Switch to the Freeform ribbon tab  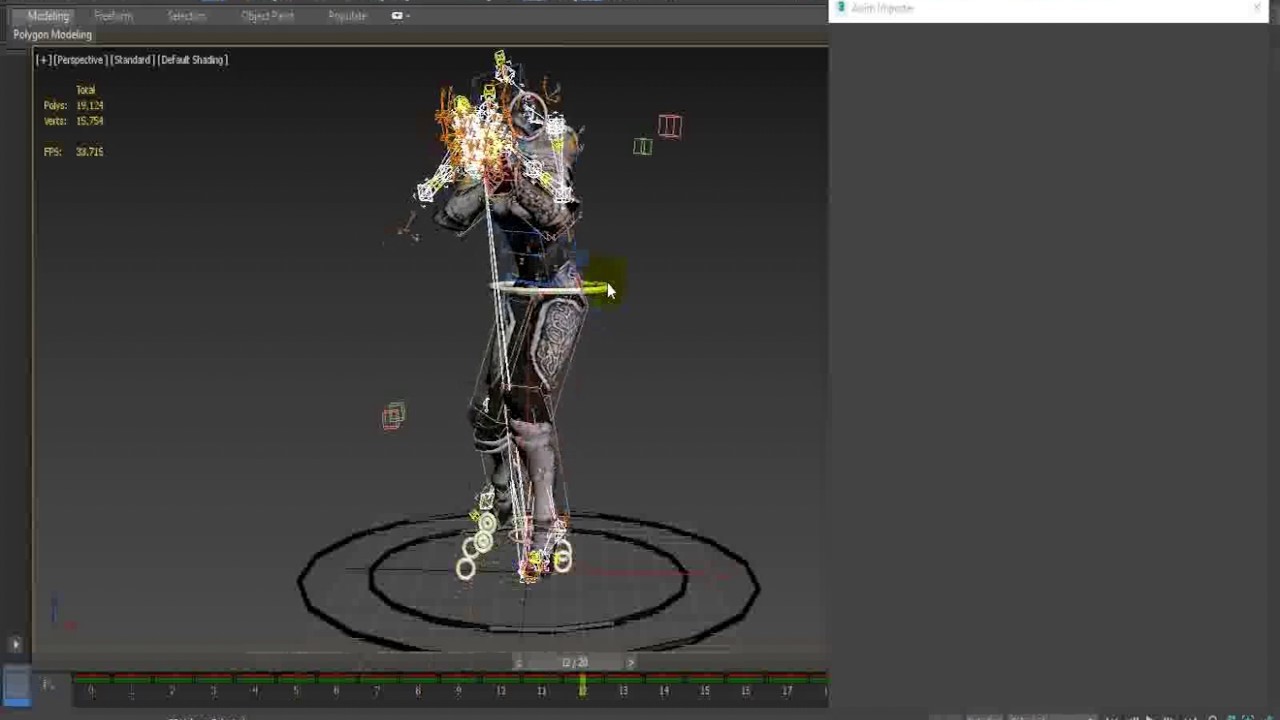(113, 15)
